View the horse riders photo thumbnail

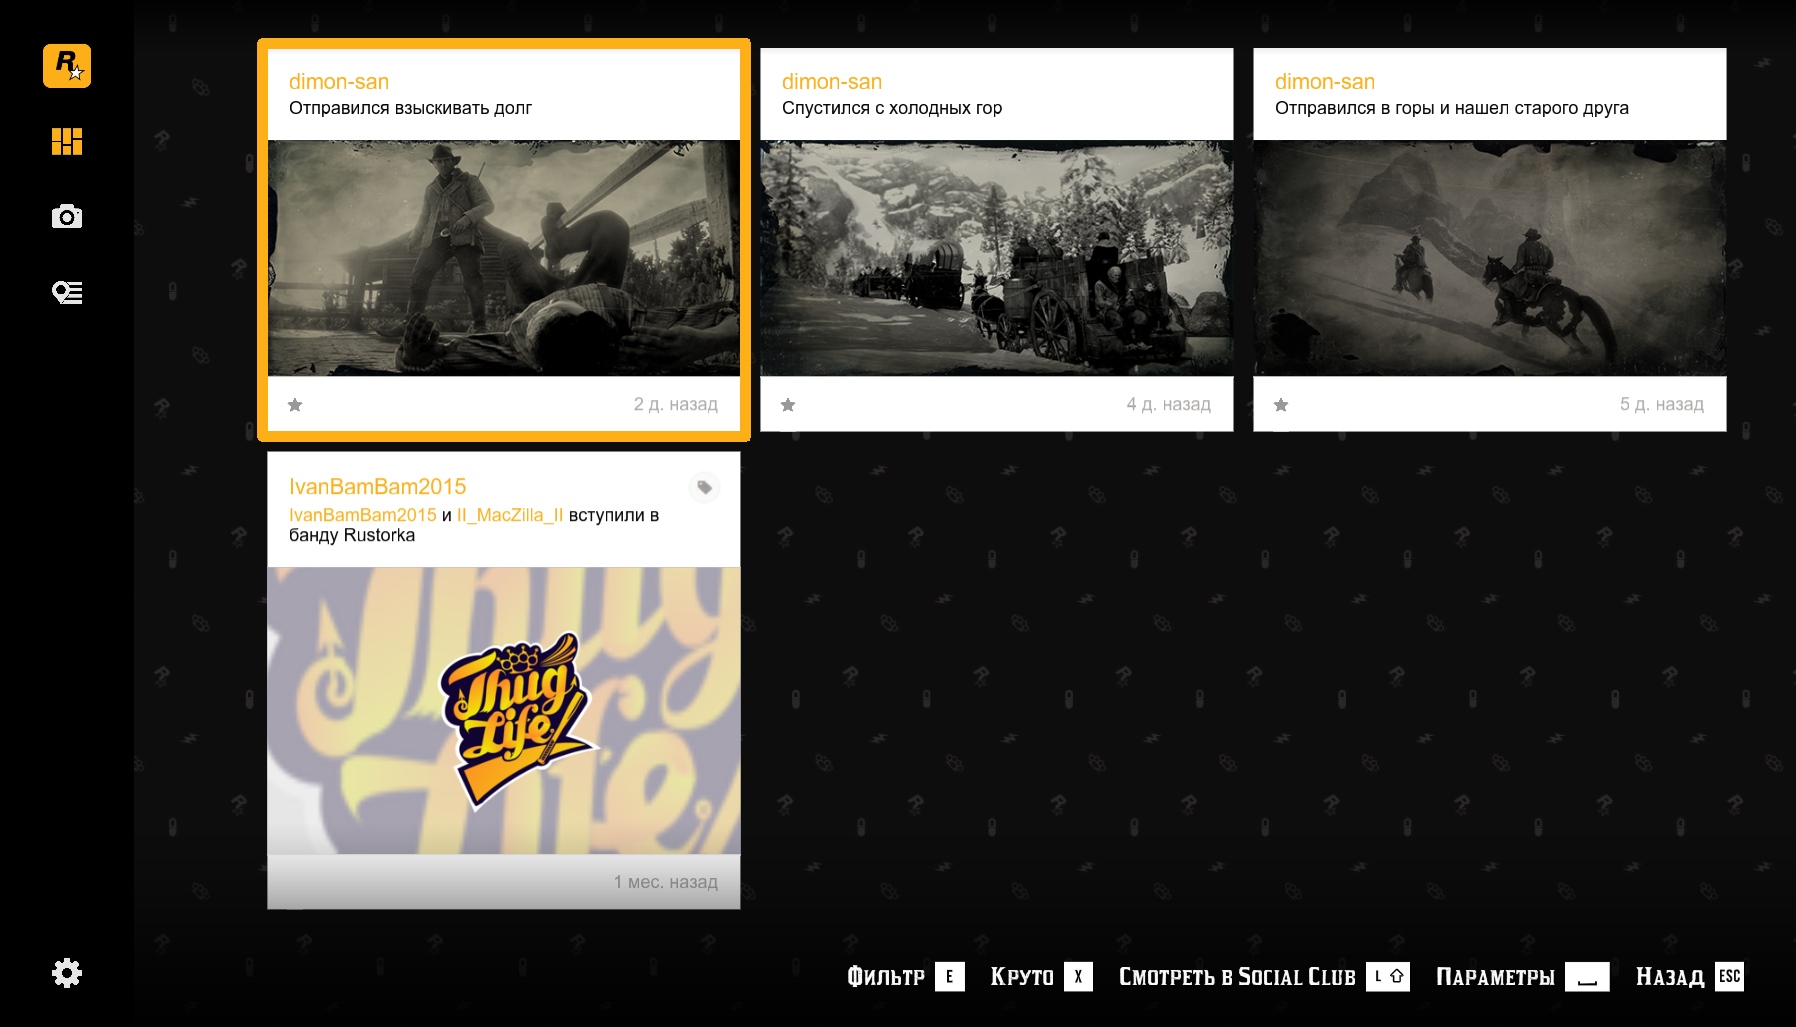coord(1490,258)
